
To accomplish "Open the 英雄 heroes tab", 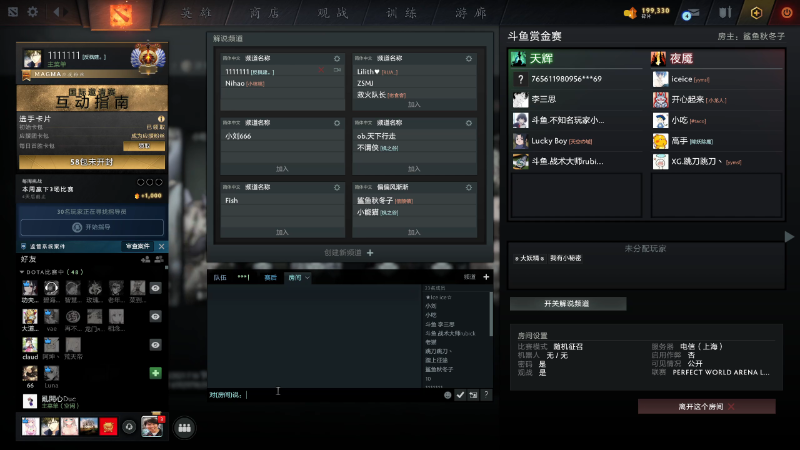I will (x=196, y=13).
